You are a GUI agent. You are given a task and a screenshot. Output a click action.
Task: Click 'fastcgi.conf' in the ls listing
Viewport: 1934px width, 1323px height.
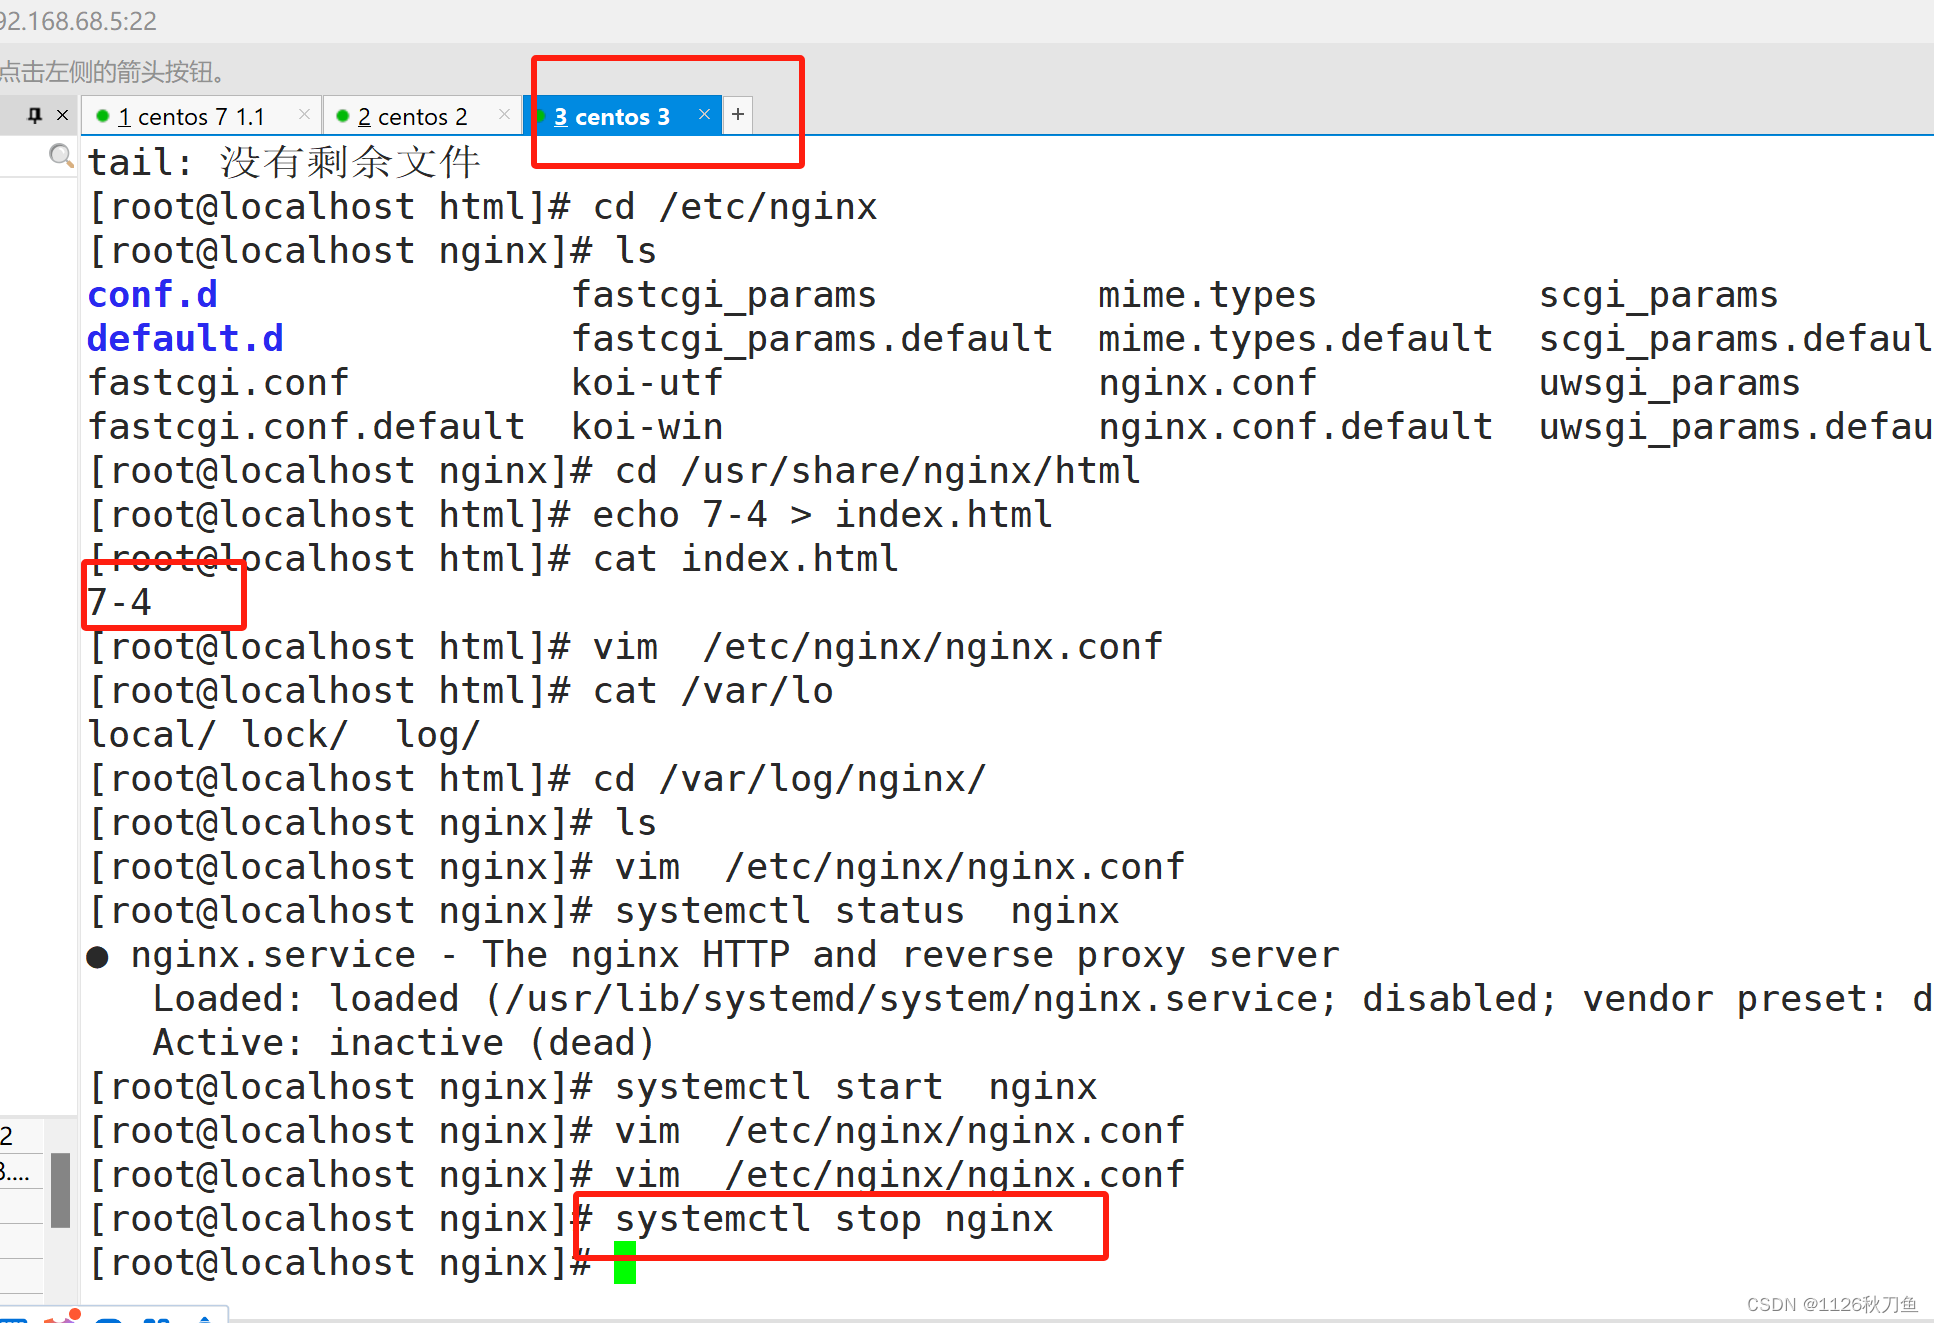[x=218, y=383]
